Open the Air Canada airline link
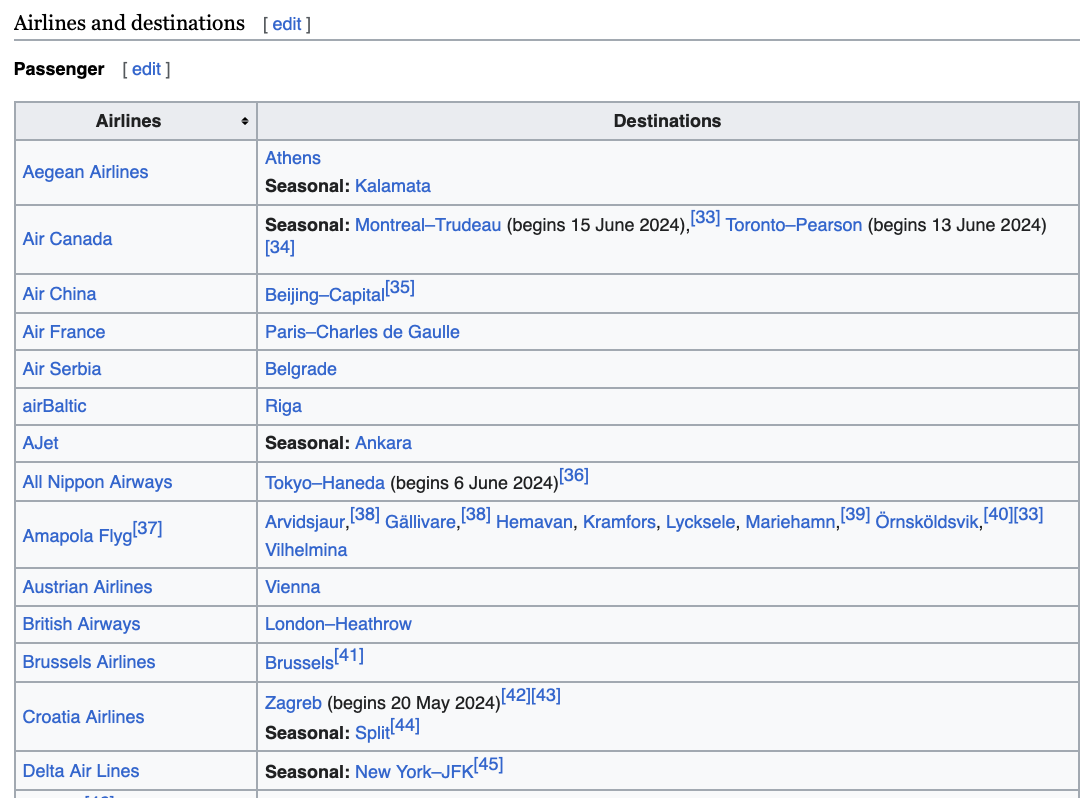 pos(67,239)
